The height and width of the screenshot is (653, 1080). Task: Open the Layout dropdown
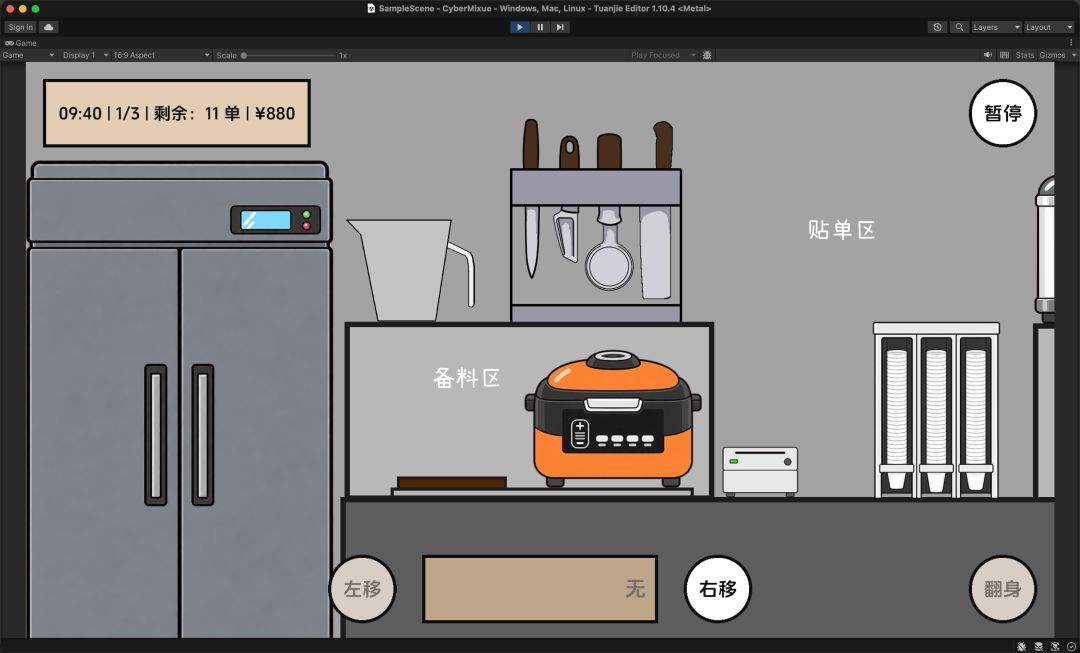(1049, 27)
